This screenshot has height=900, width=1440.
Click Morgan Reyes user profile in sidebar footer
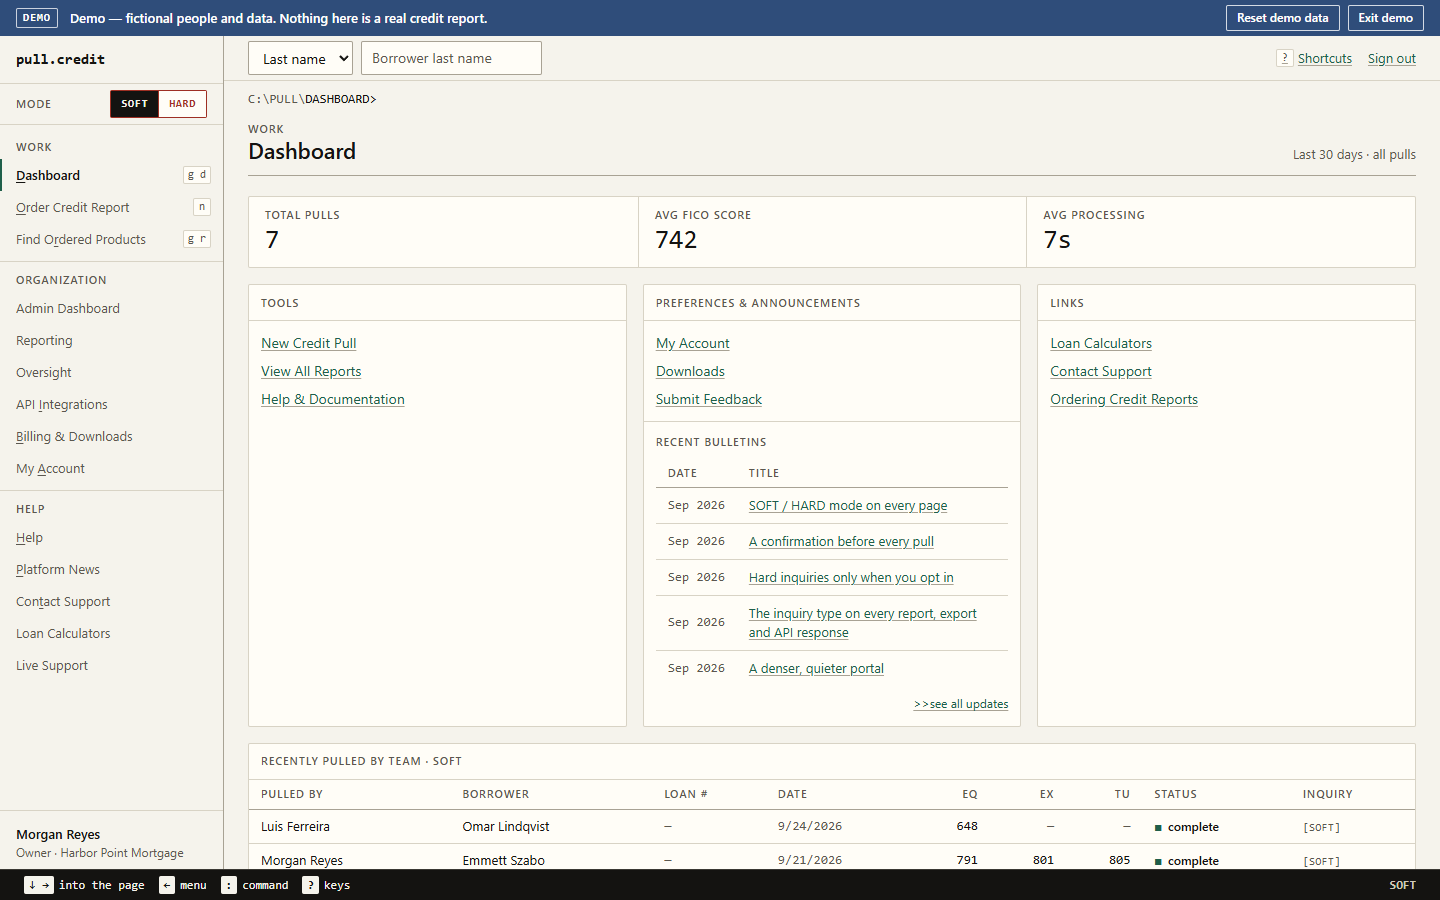click(100, 843)
